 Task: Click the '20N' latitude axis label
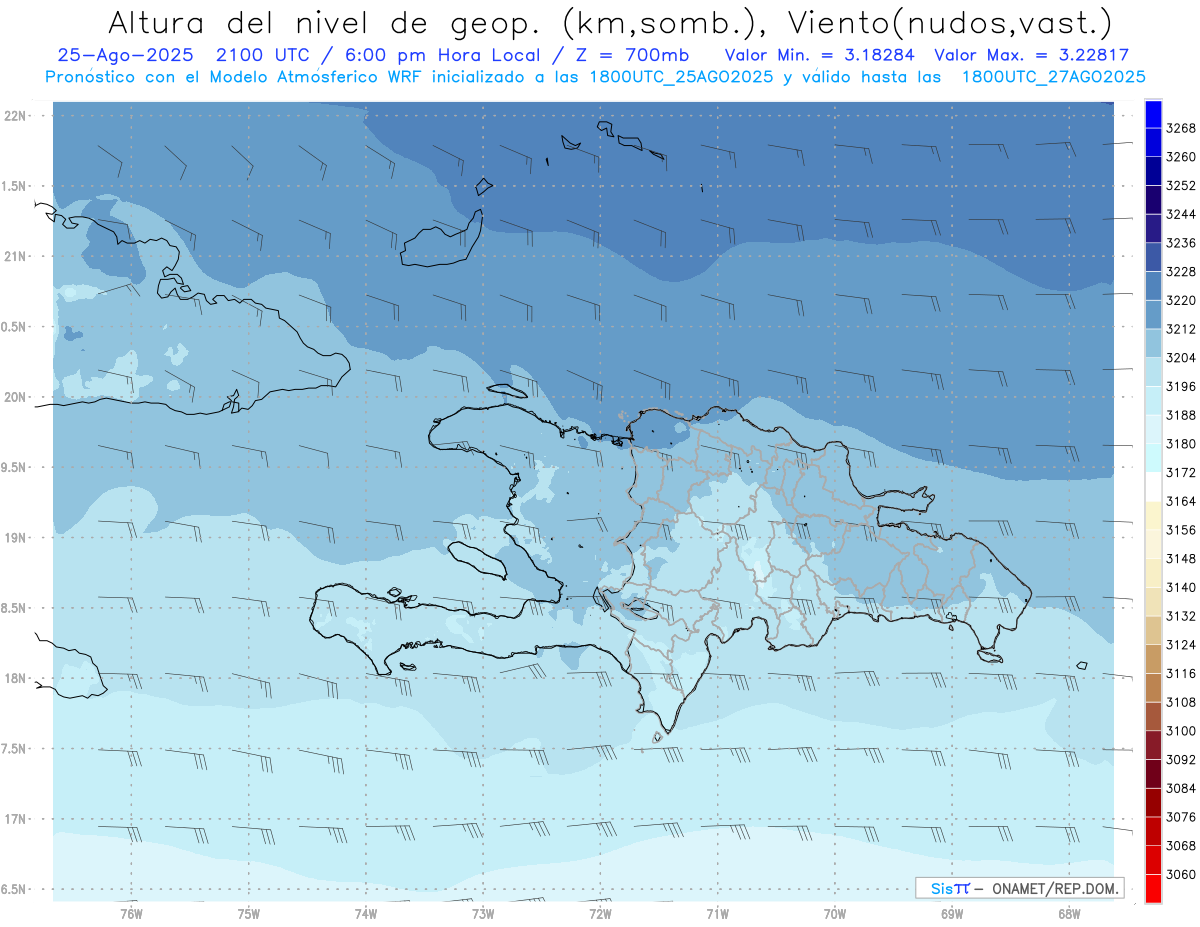(x=15, y=397)
